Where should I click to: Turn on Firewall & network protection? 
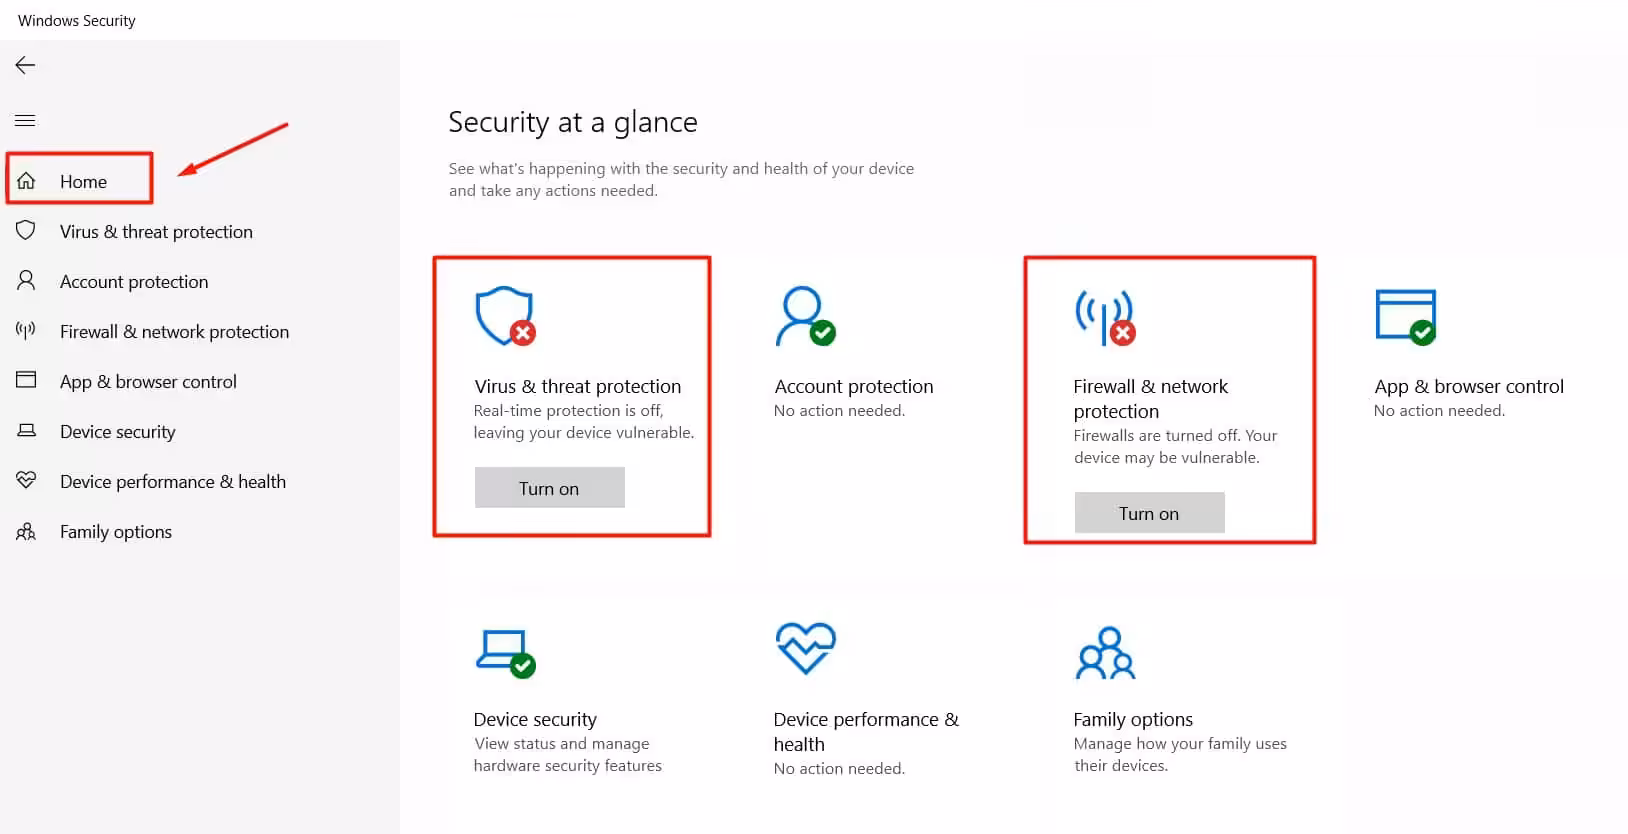click(1149, 513)
